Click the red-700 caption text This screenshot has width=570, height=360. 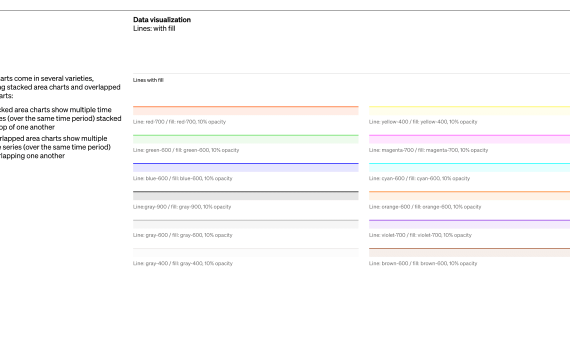[x=179, y=122]
